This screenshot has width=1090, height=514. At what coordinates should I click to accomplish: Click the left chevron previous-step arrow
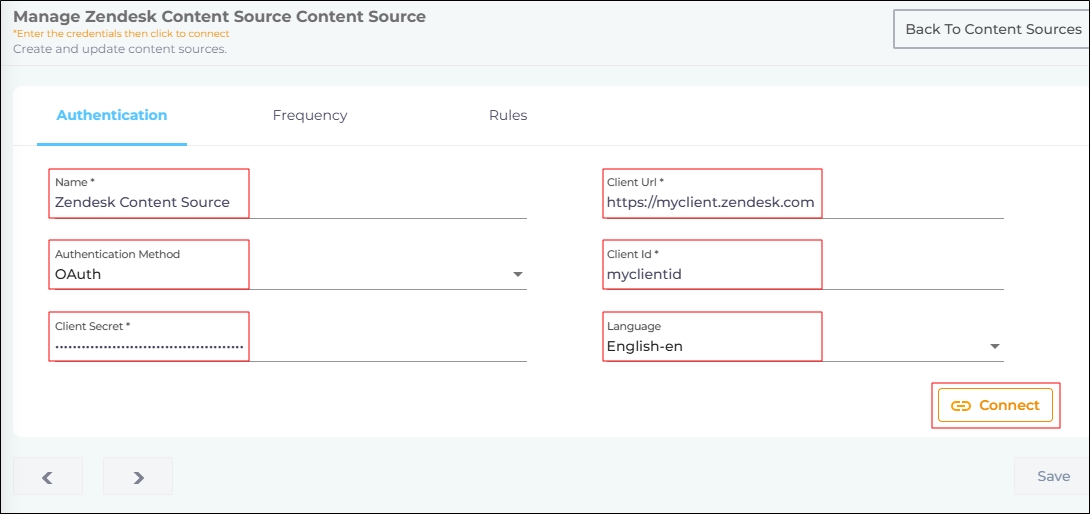tap(47, 477)
